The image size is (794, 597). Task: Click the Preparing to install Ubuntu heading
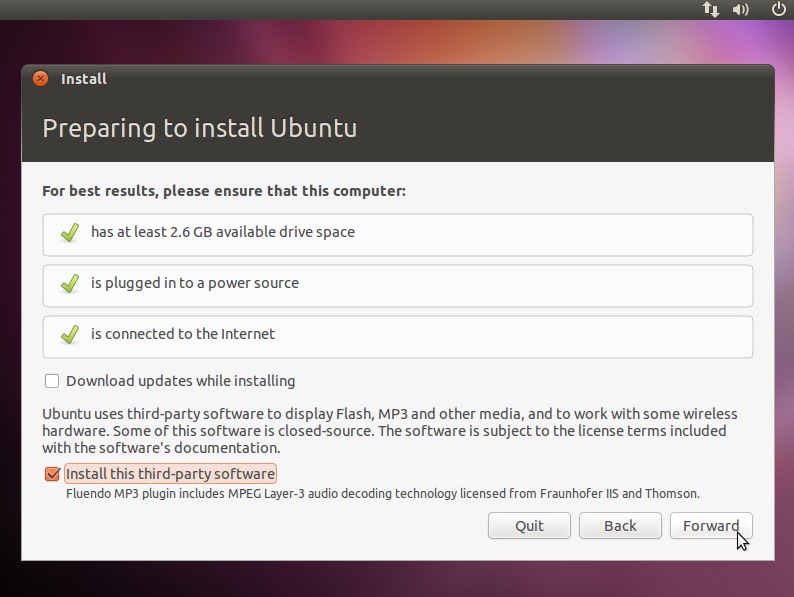click(x=199, y=129)
